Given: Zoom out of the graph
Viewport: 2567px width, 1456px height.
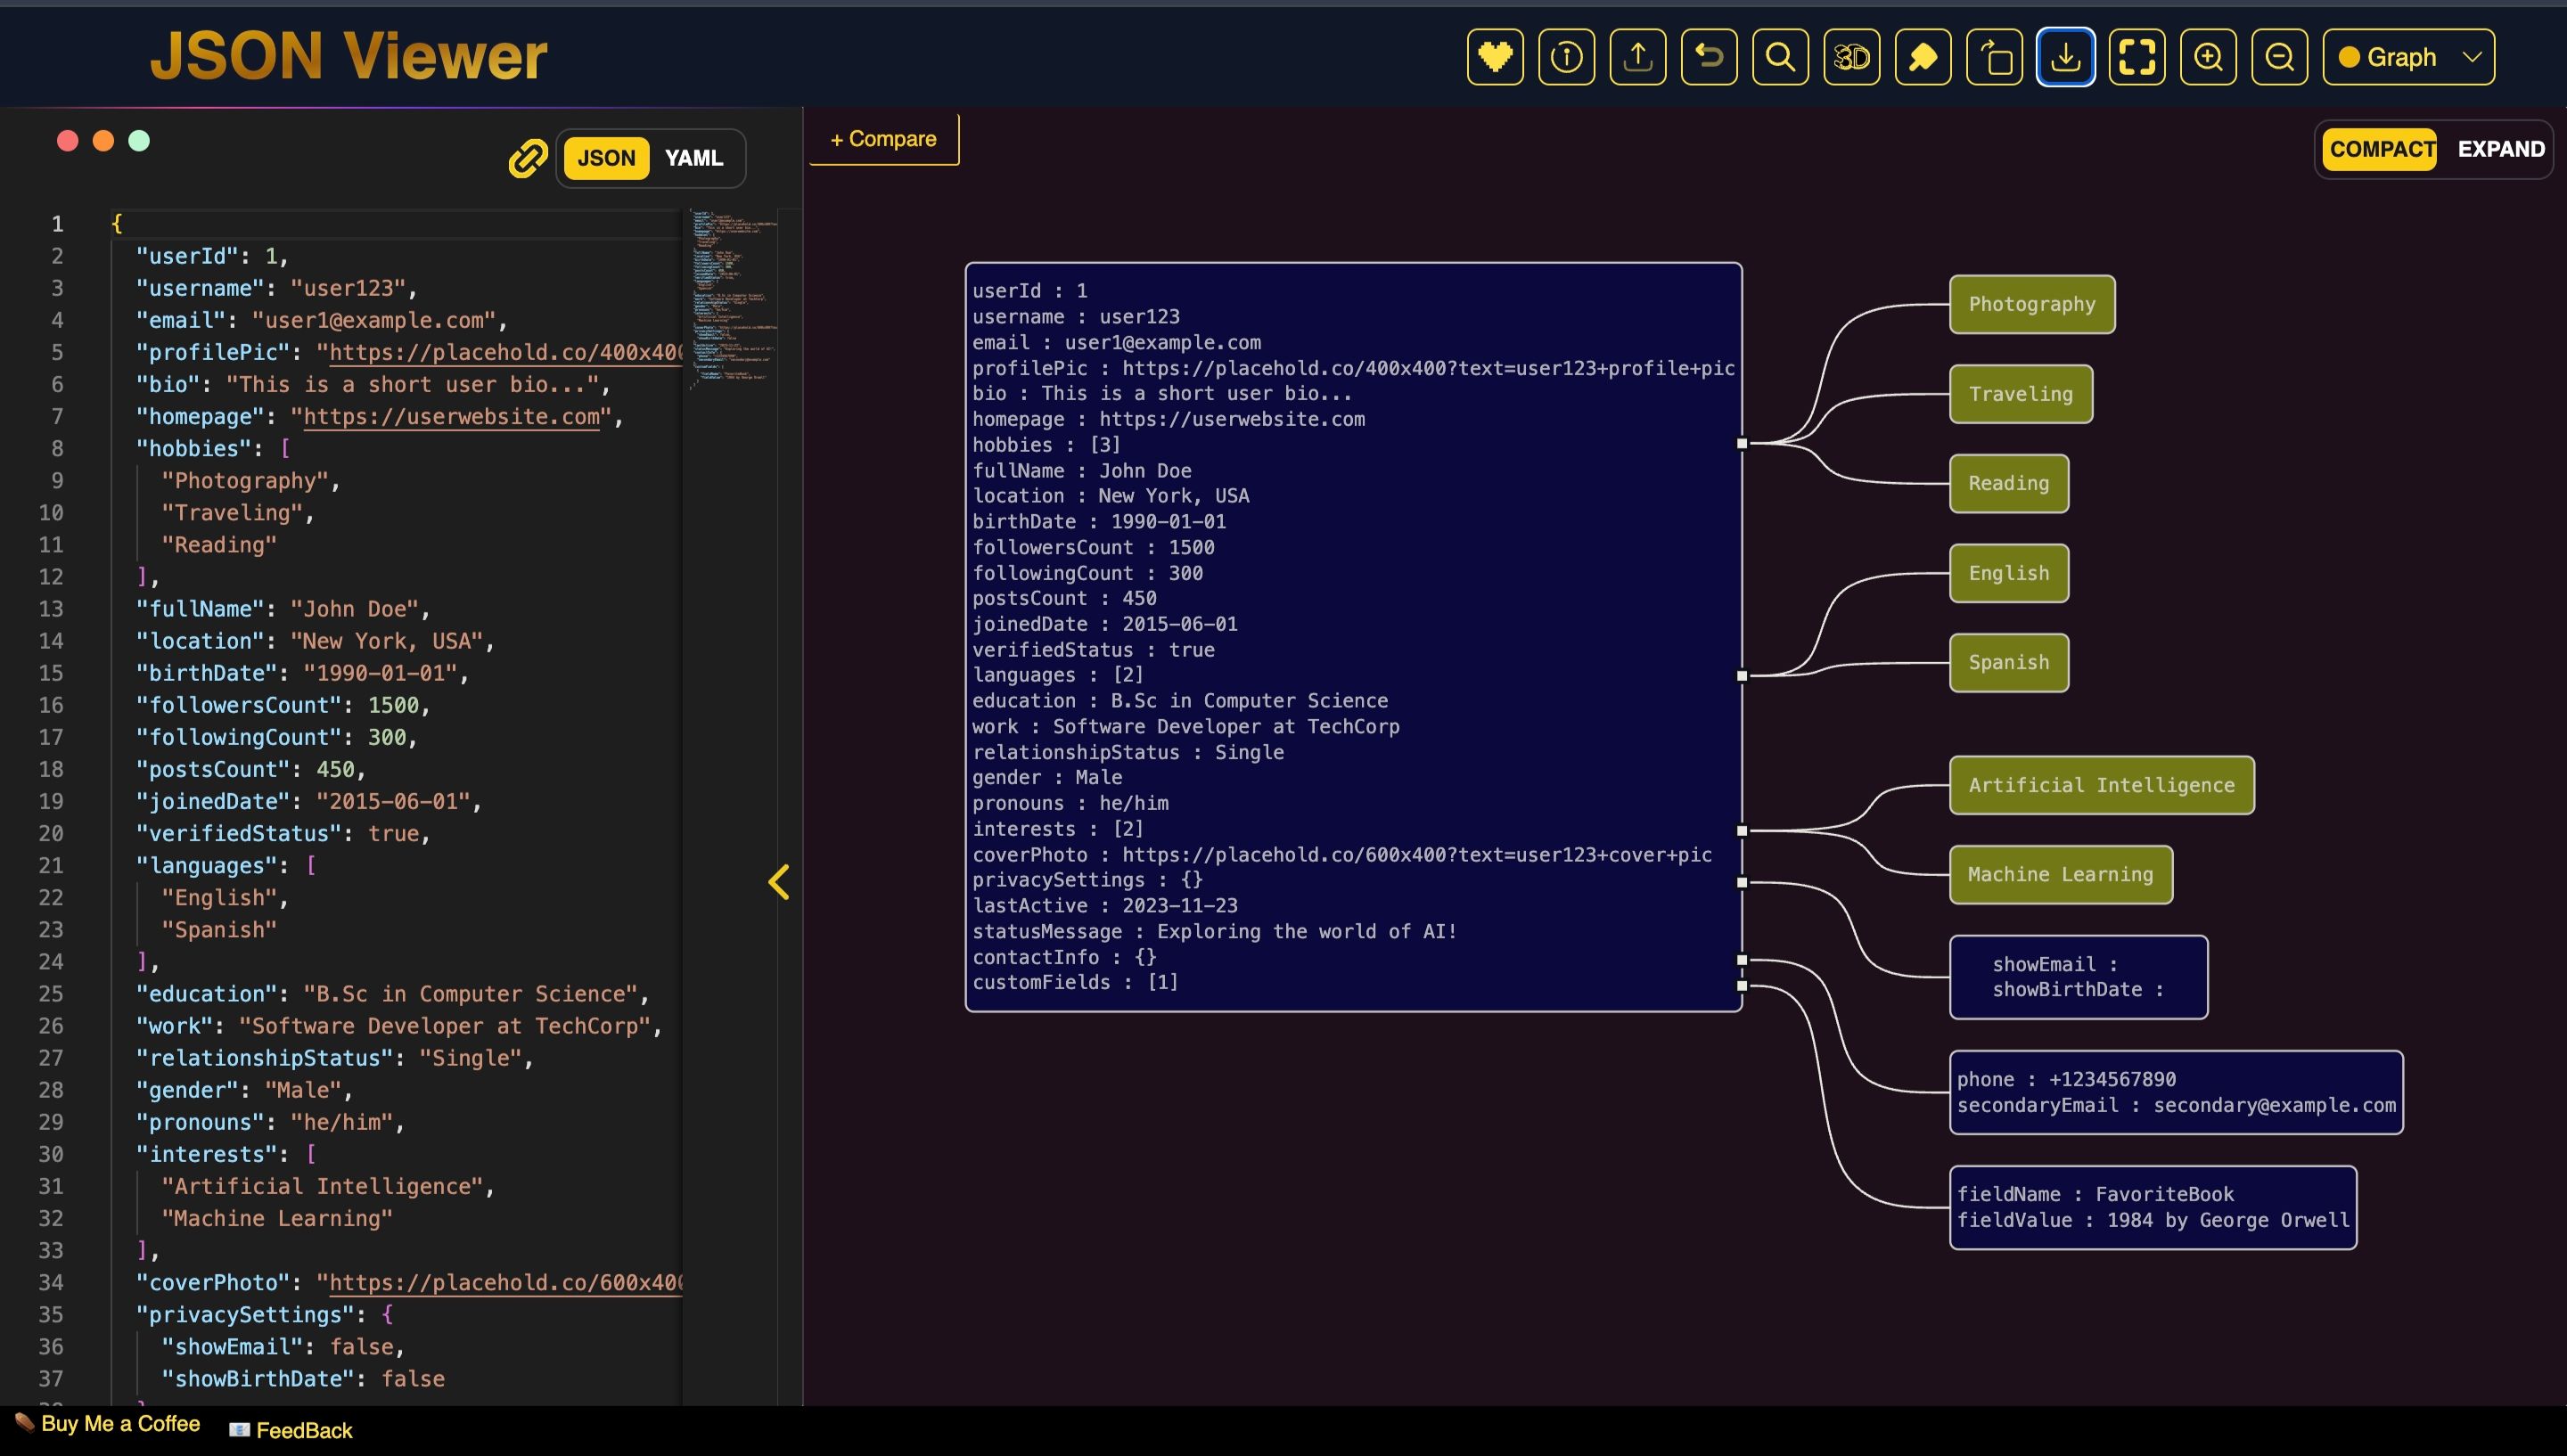Looking at the screenshot, I should click(2279, 57).
